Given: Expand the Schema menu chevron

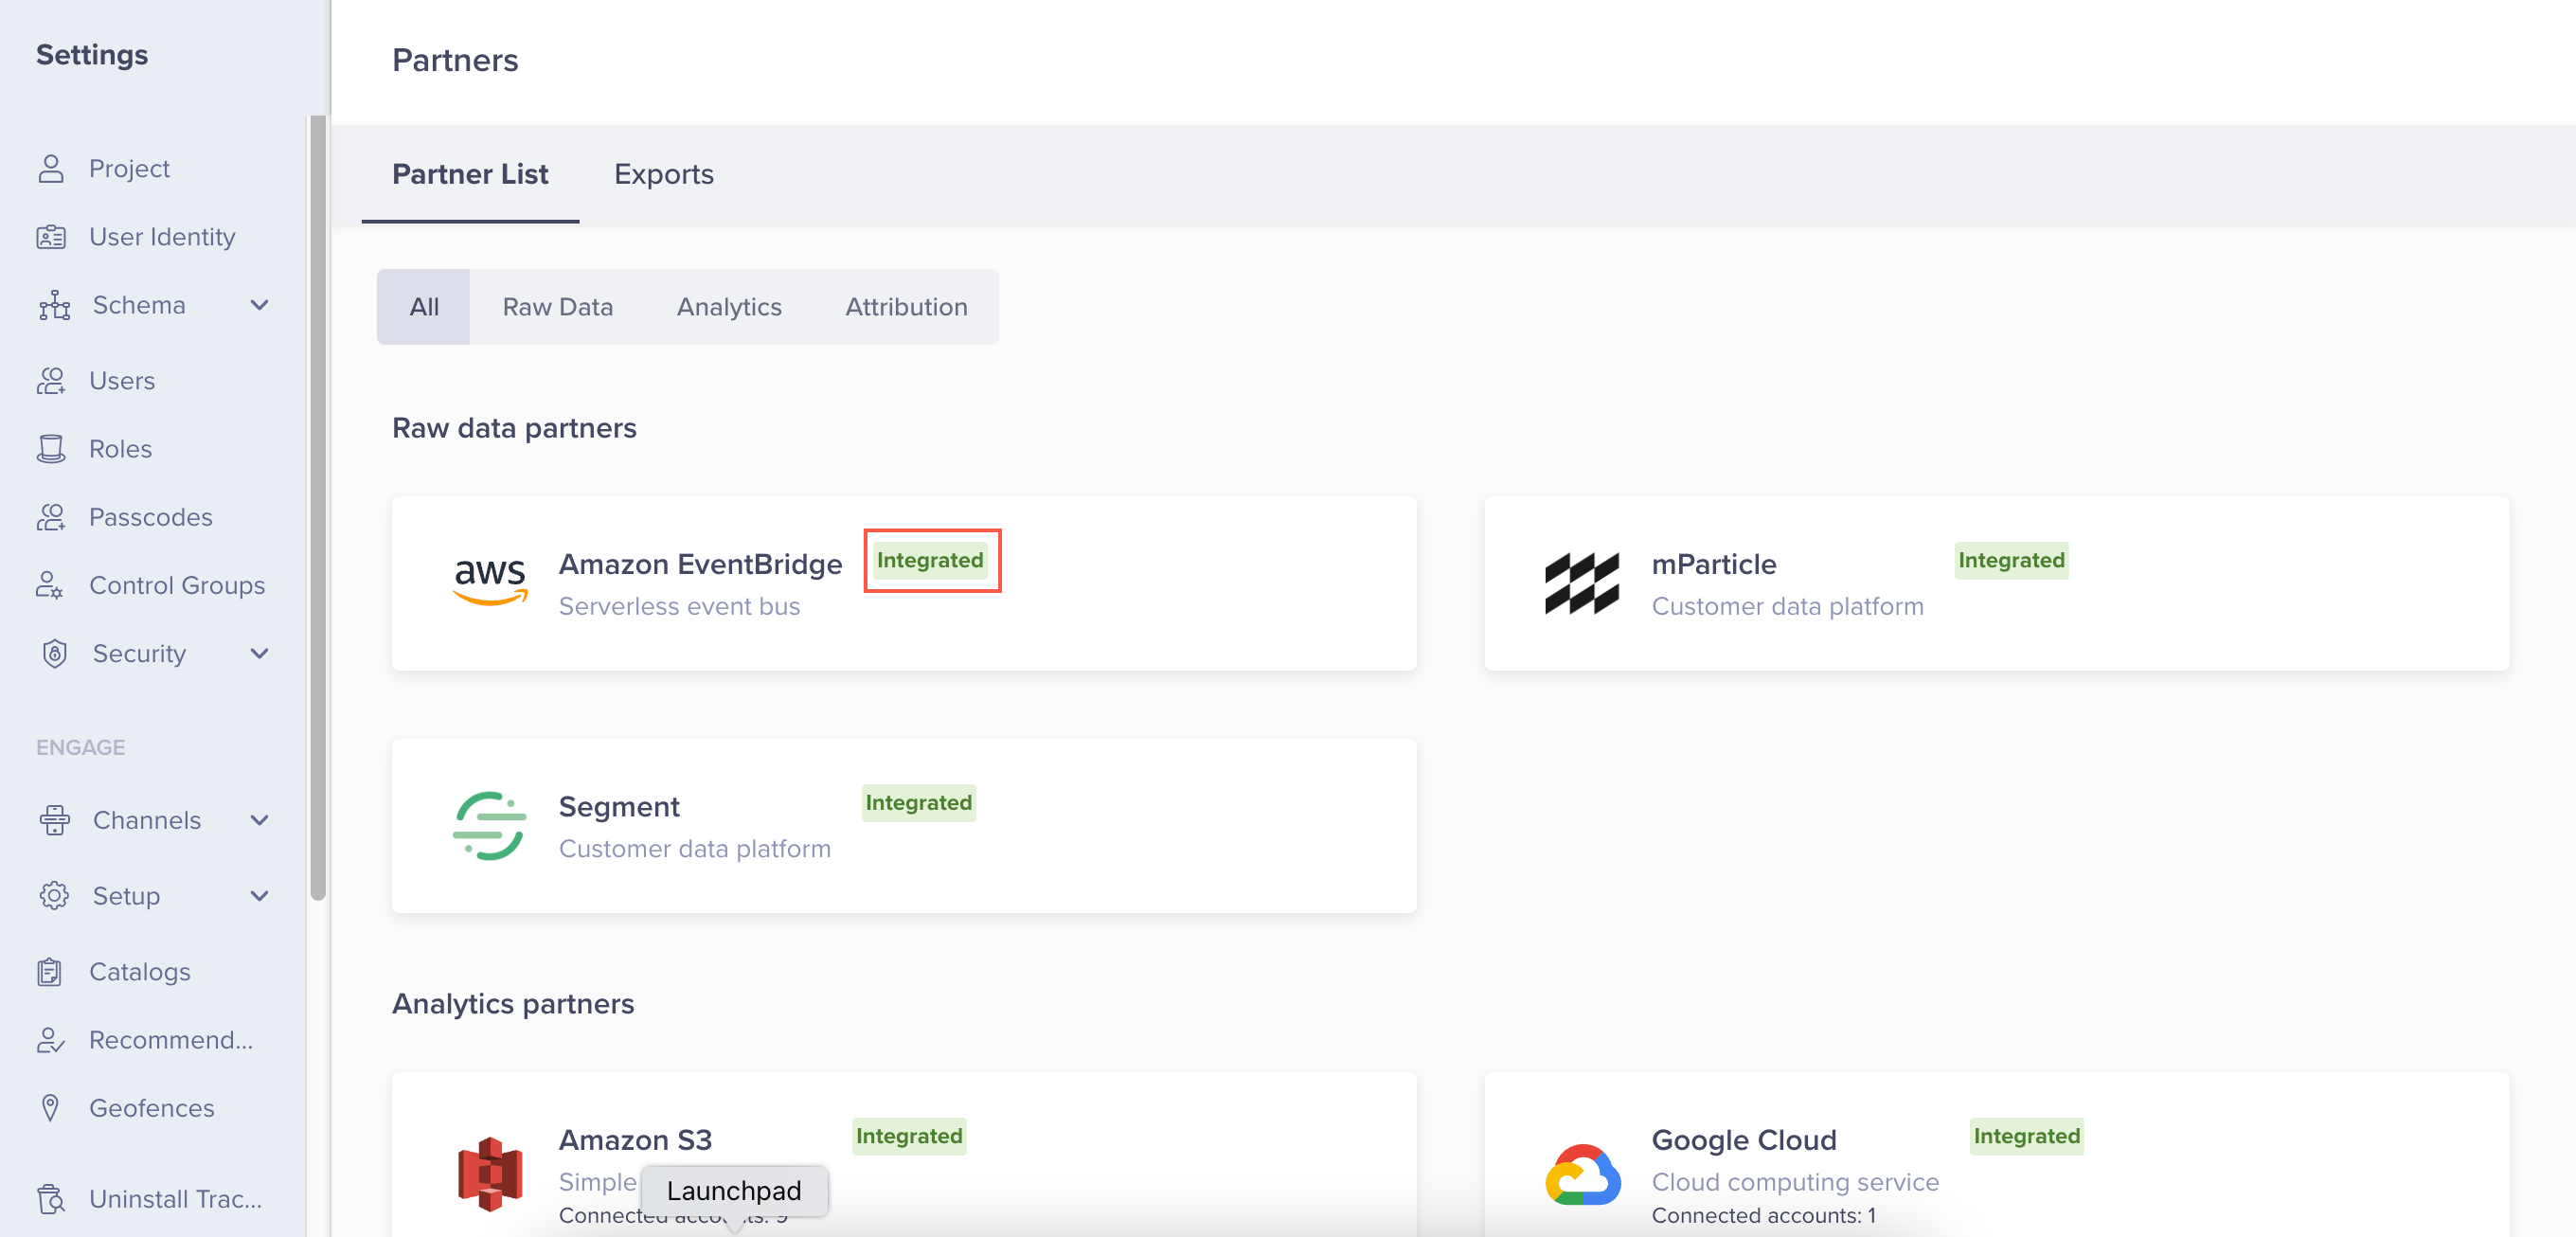Looking at the screenshot, I should pyautogui.click(x=259, y=305).
